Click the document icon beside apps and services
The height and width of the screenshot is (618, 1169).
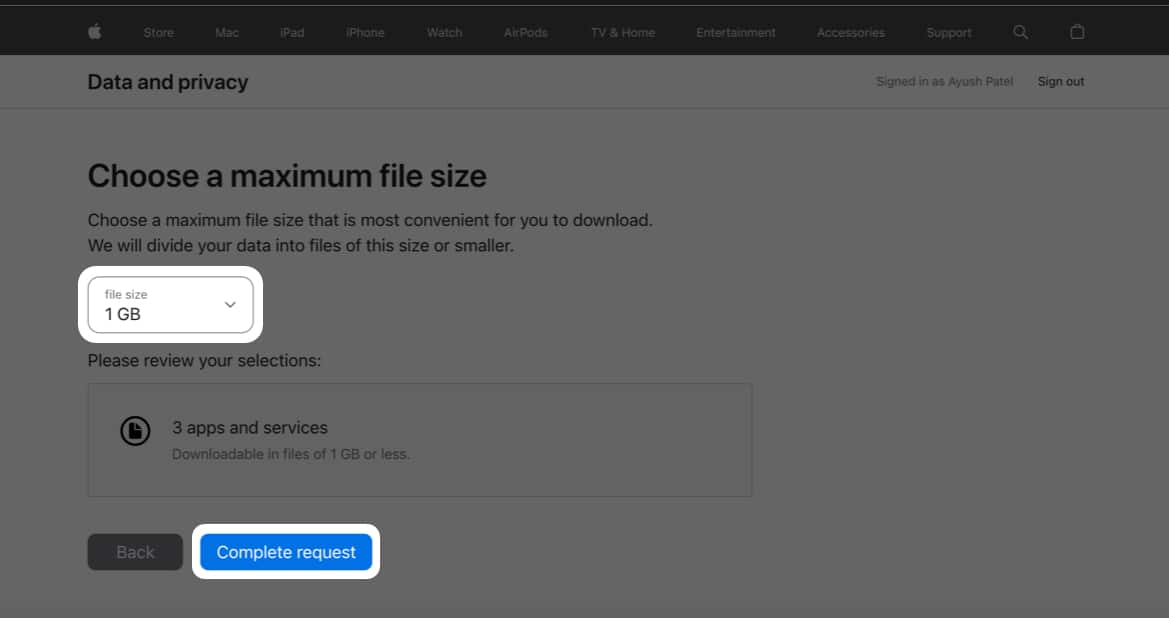136,431
